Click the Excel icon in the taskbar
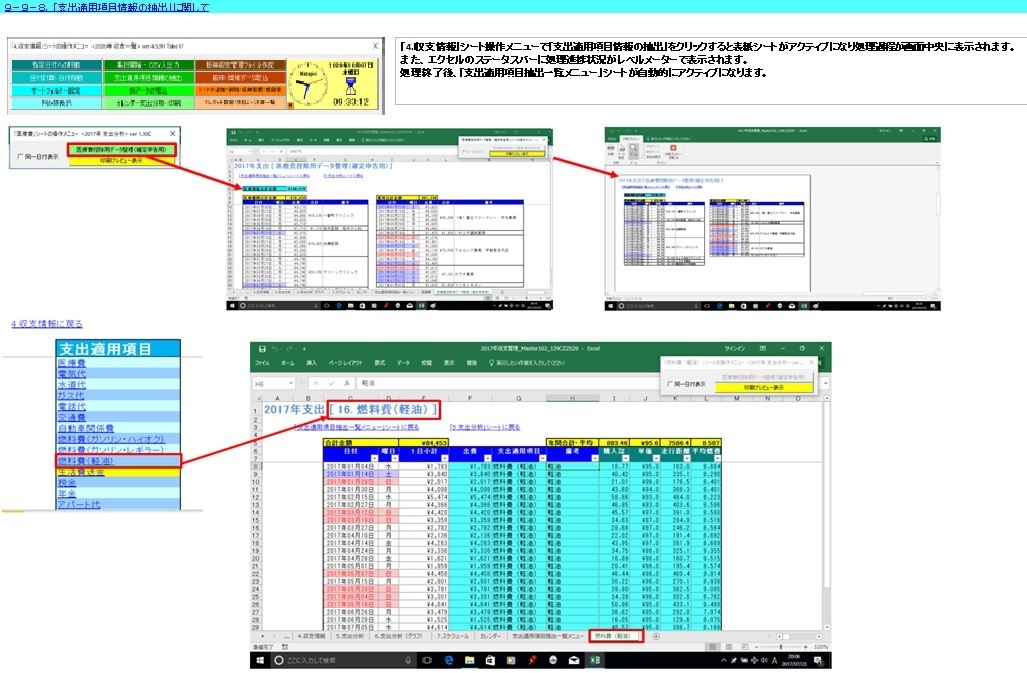The height and width of the screenshot is (673, 1027). pyautogui.click(x=595, y=660)
